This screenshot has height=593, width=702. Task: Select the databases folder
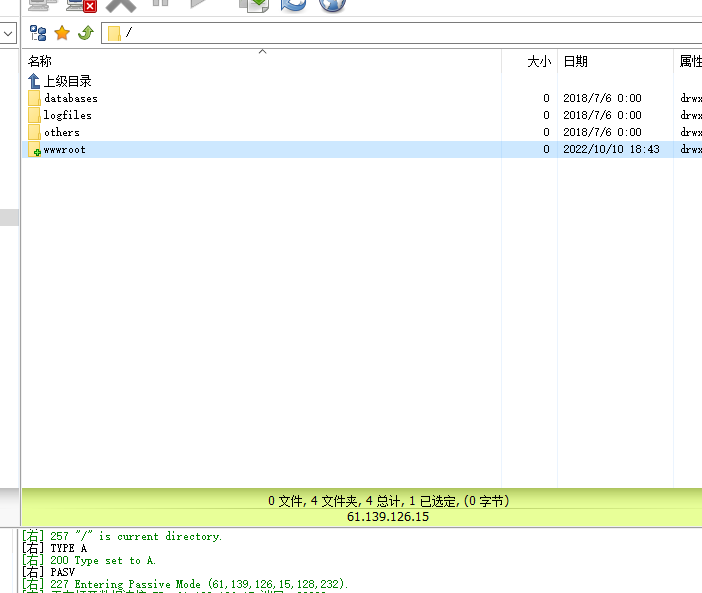70,98
